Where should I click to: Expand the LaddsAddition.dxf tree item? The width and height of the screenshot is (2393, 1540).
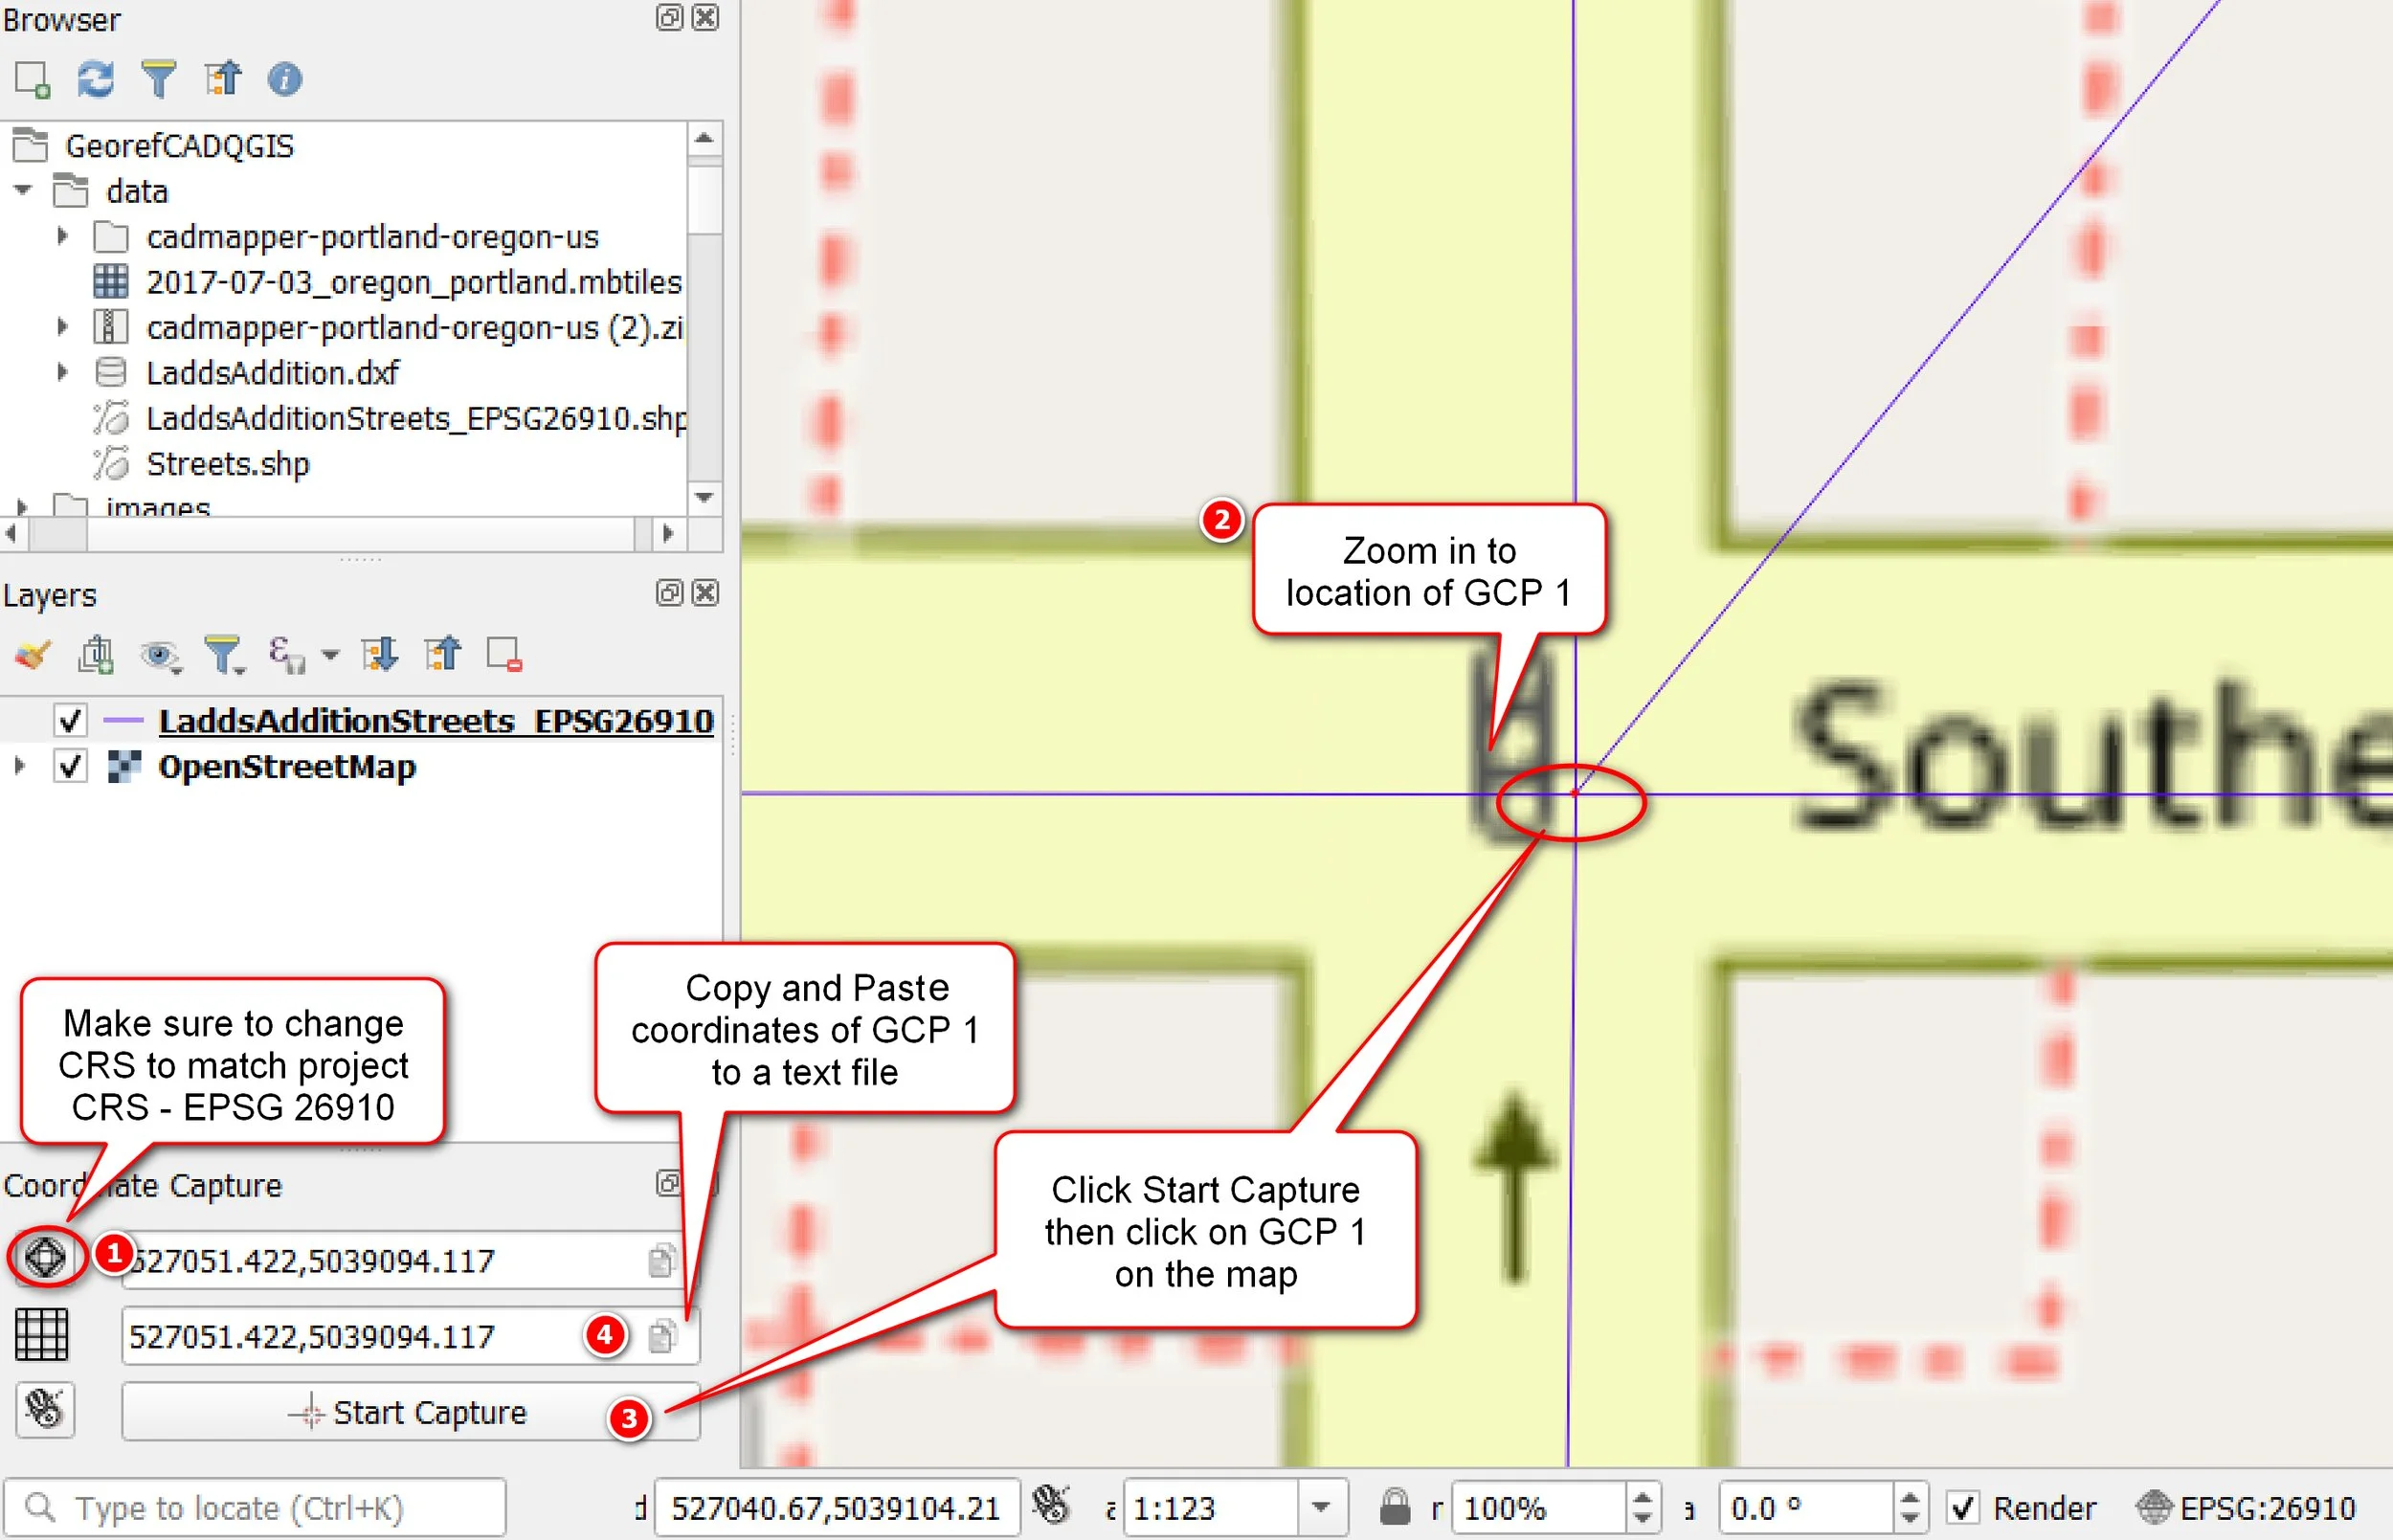click(62, 372)
